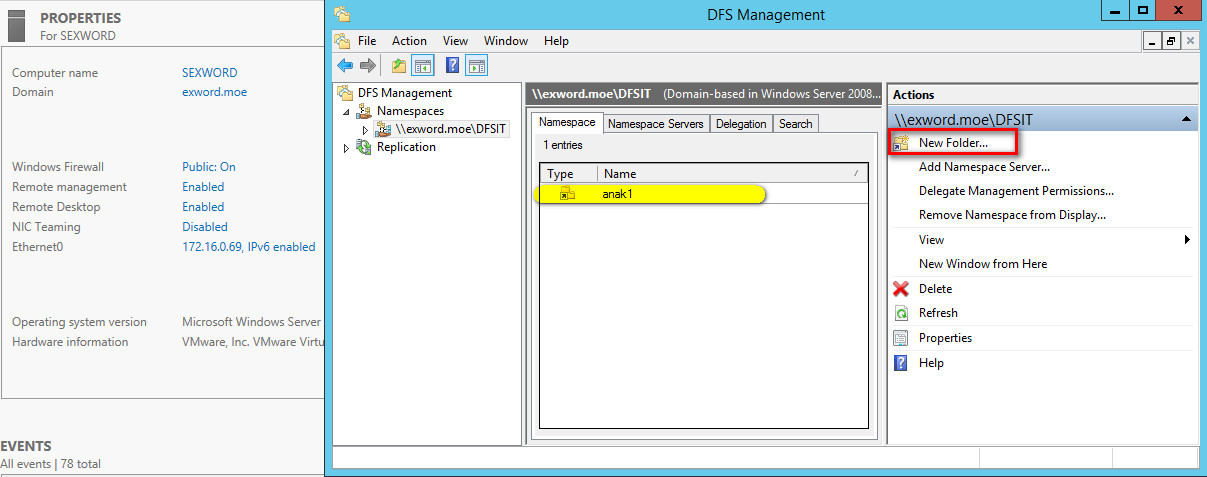Click New Window from Here action
Screen dimensions: 1207x477
click(x=983, y=264)
